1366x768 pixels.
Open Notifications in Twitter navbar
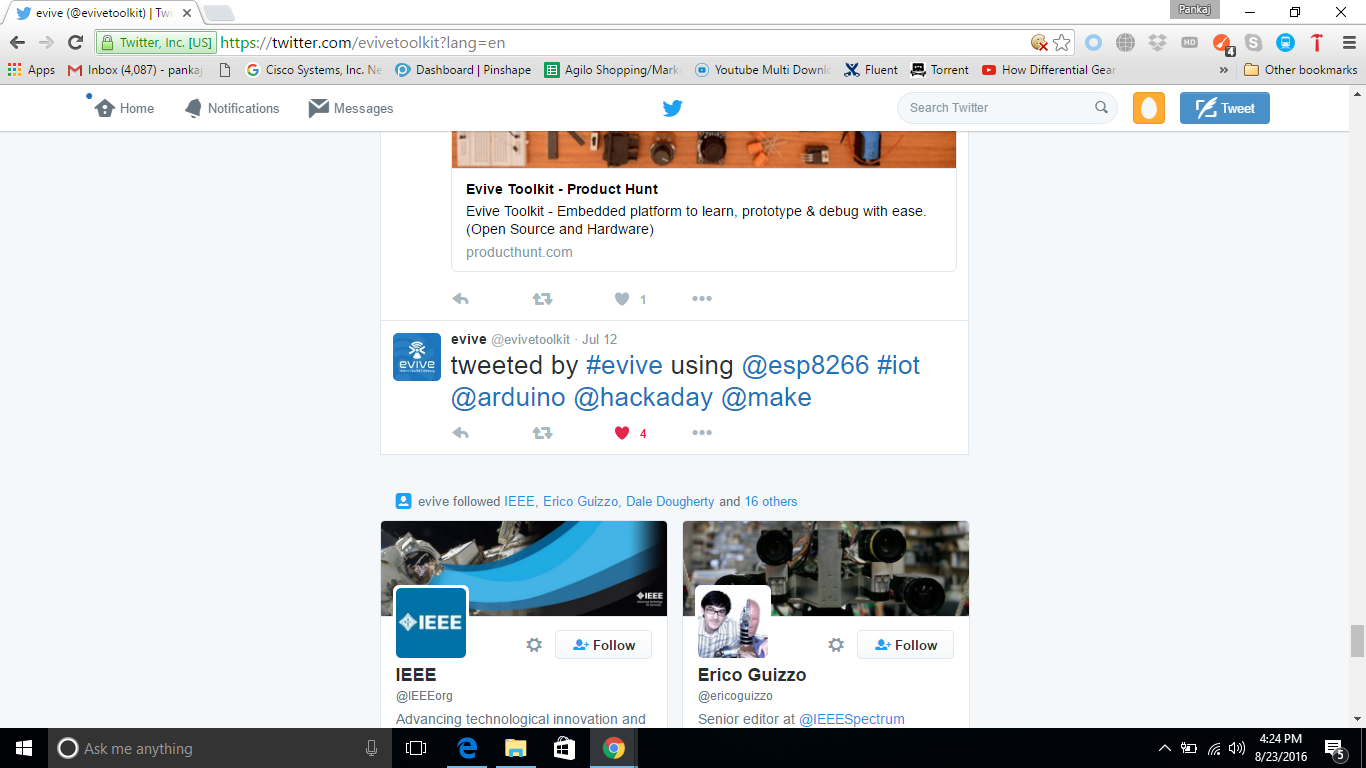click(232, 108)
